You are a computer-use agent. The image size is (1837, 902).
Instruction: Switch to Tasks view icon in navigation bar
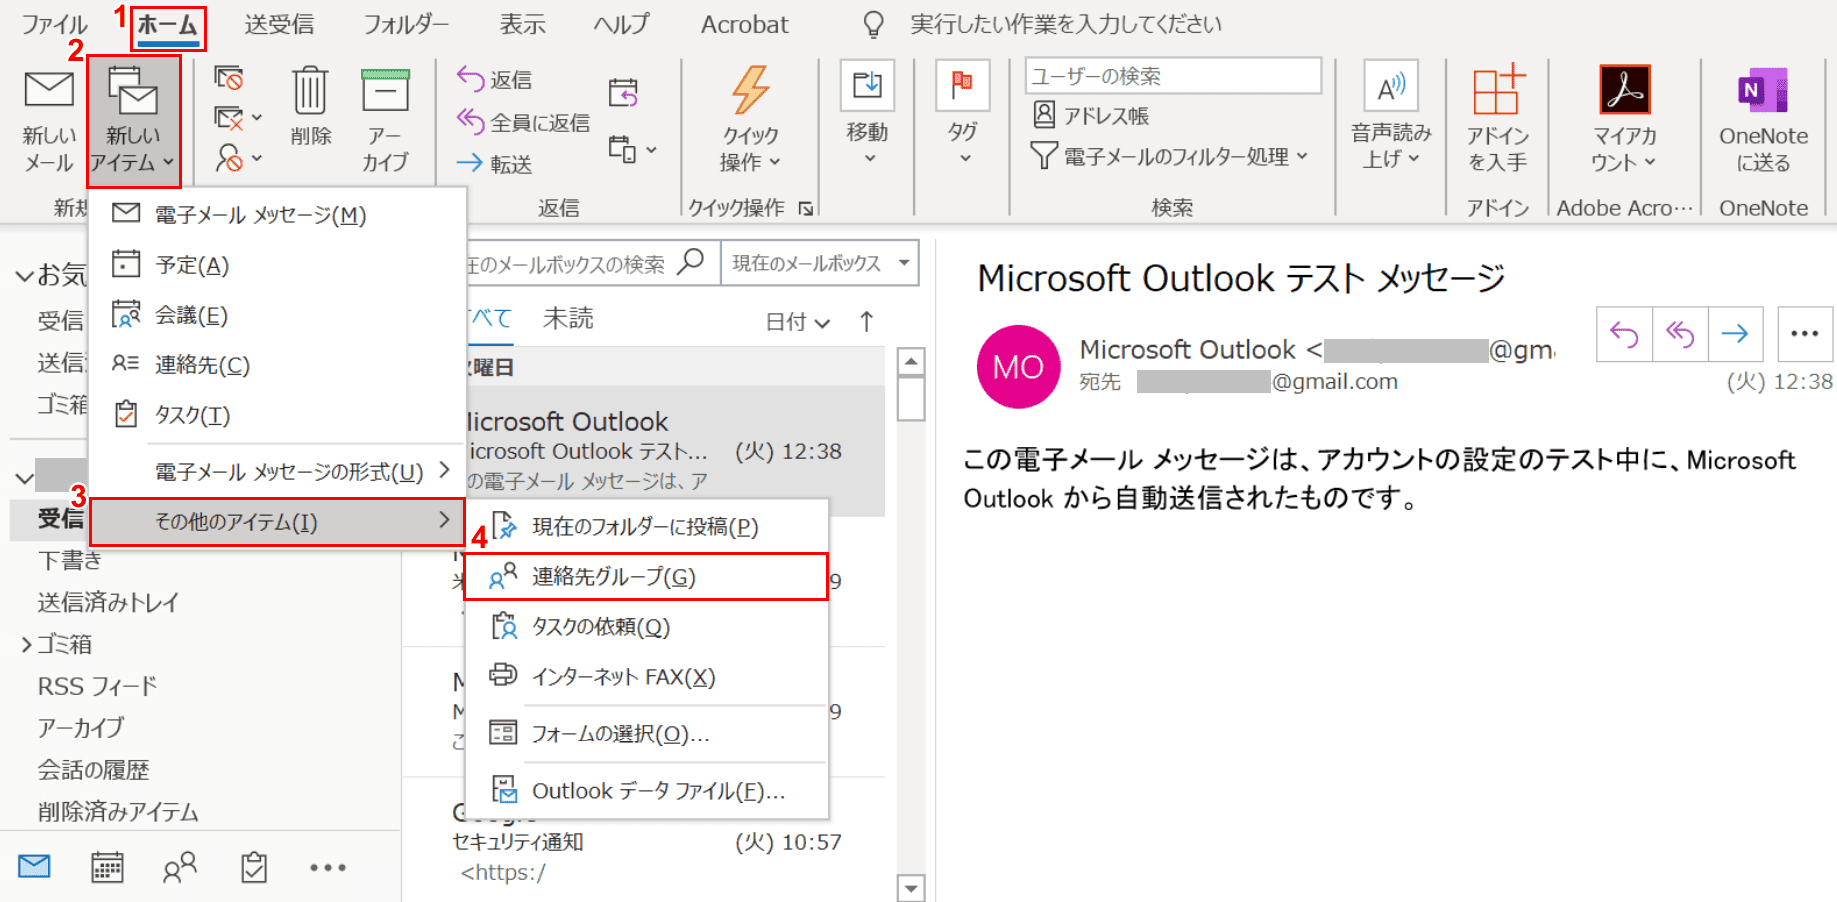pyautogui.click(x=254, y=867)
